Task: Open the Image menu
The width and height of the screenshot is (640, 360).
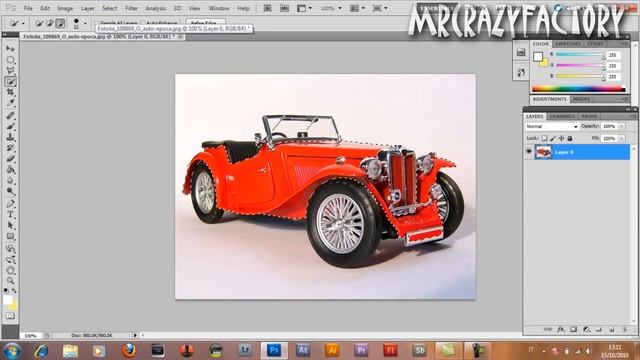Action: pos(65,8)
